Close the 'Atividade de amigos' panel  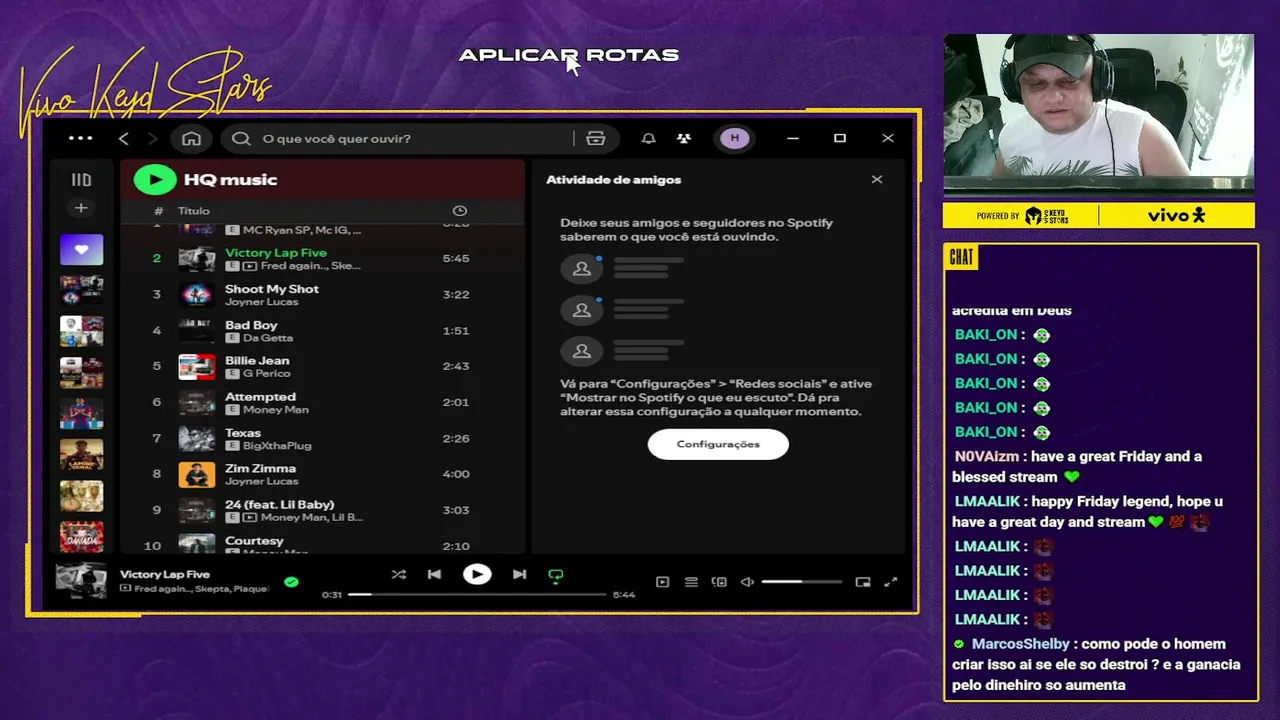(x=877, y=180)
